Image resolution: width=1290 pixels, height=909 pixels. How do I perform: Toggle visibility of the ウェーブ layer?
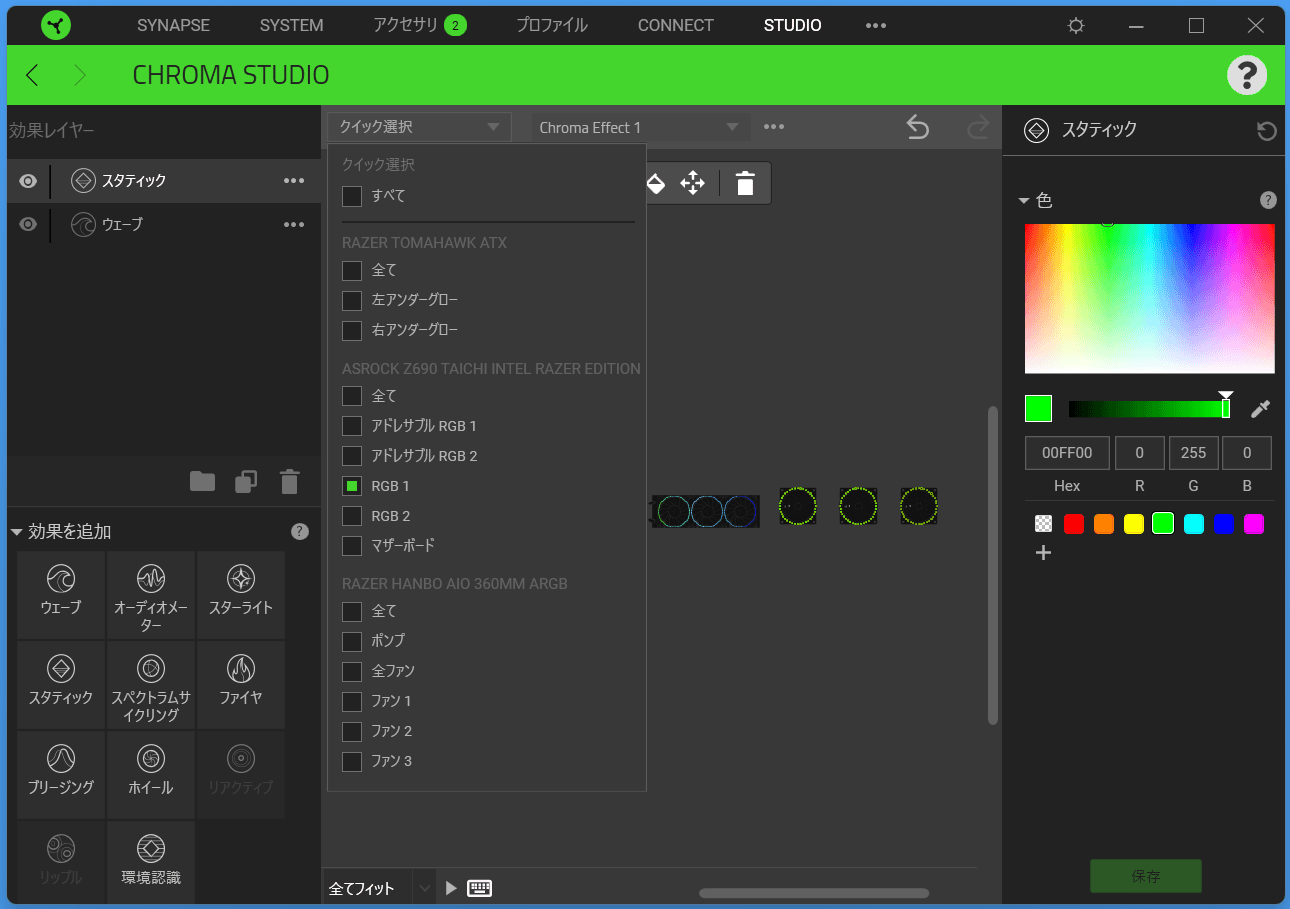pyautogui.click(x=28, y=224)
